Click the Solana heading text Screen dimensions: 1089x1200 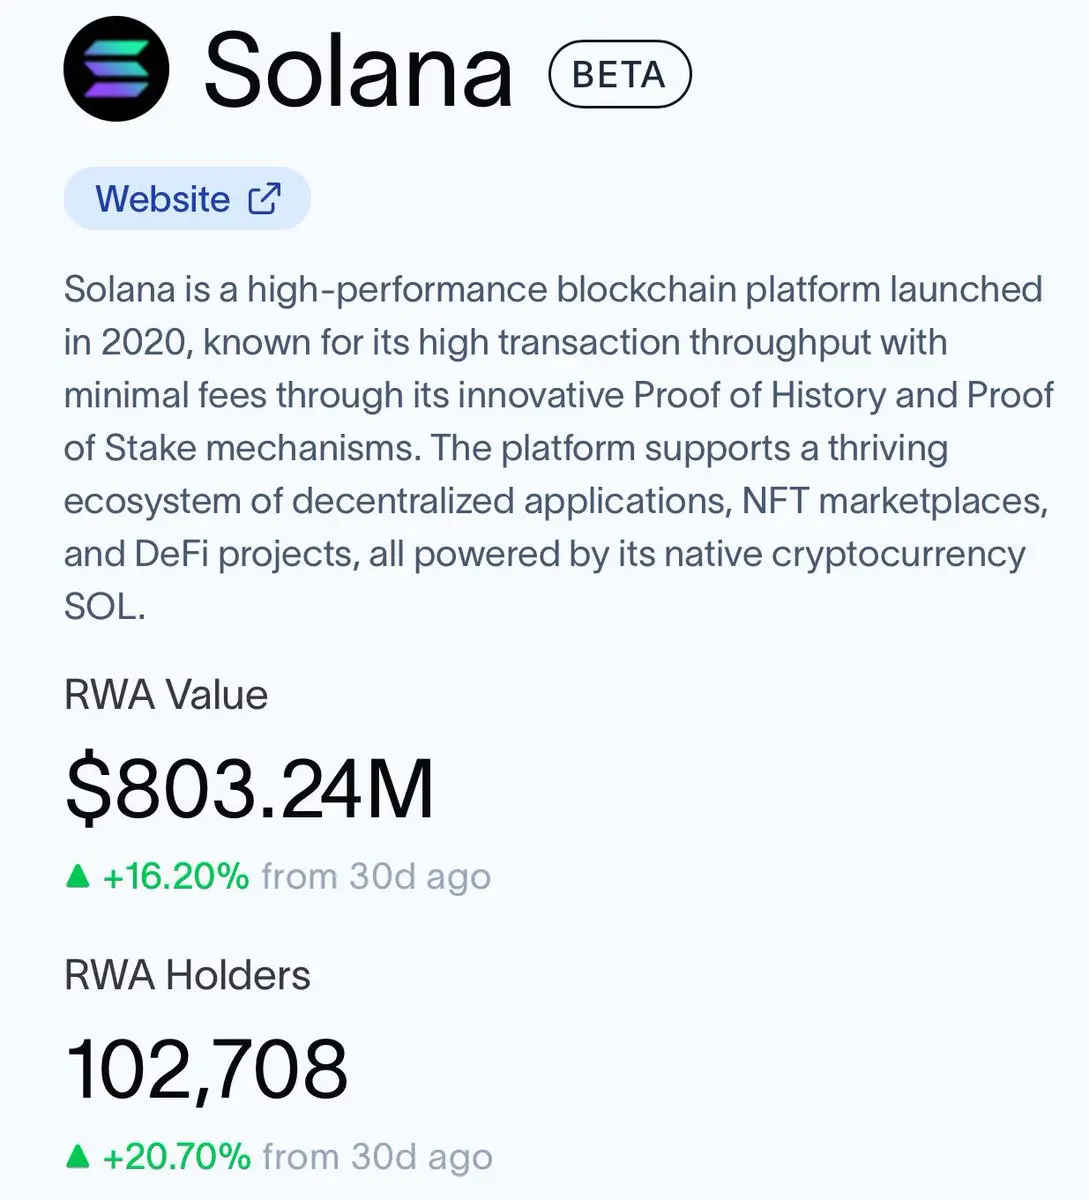point(358,72)
